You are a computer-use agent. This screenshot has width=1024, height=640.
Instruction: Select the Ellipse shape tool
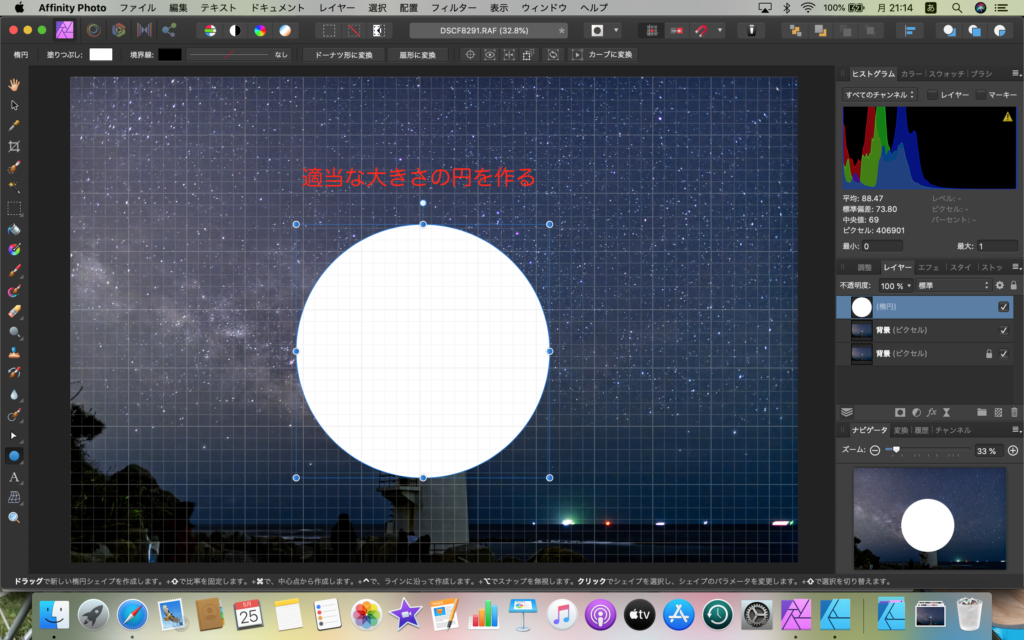point(14,456)
